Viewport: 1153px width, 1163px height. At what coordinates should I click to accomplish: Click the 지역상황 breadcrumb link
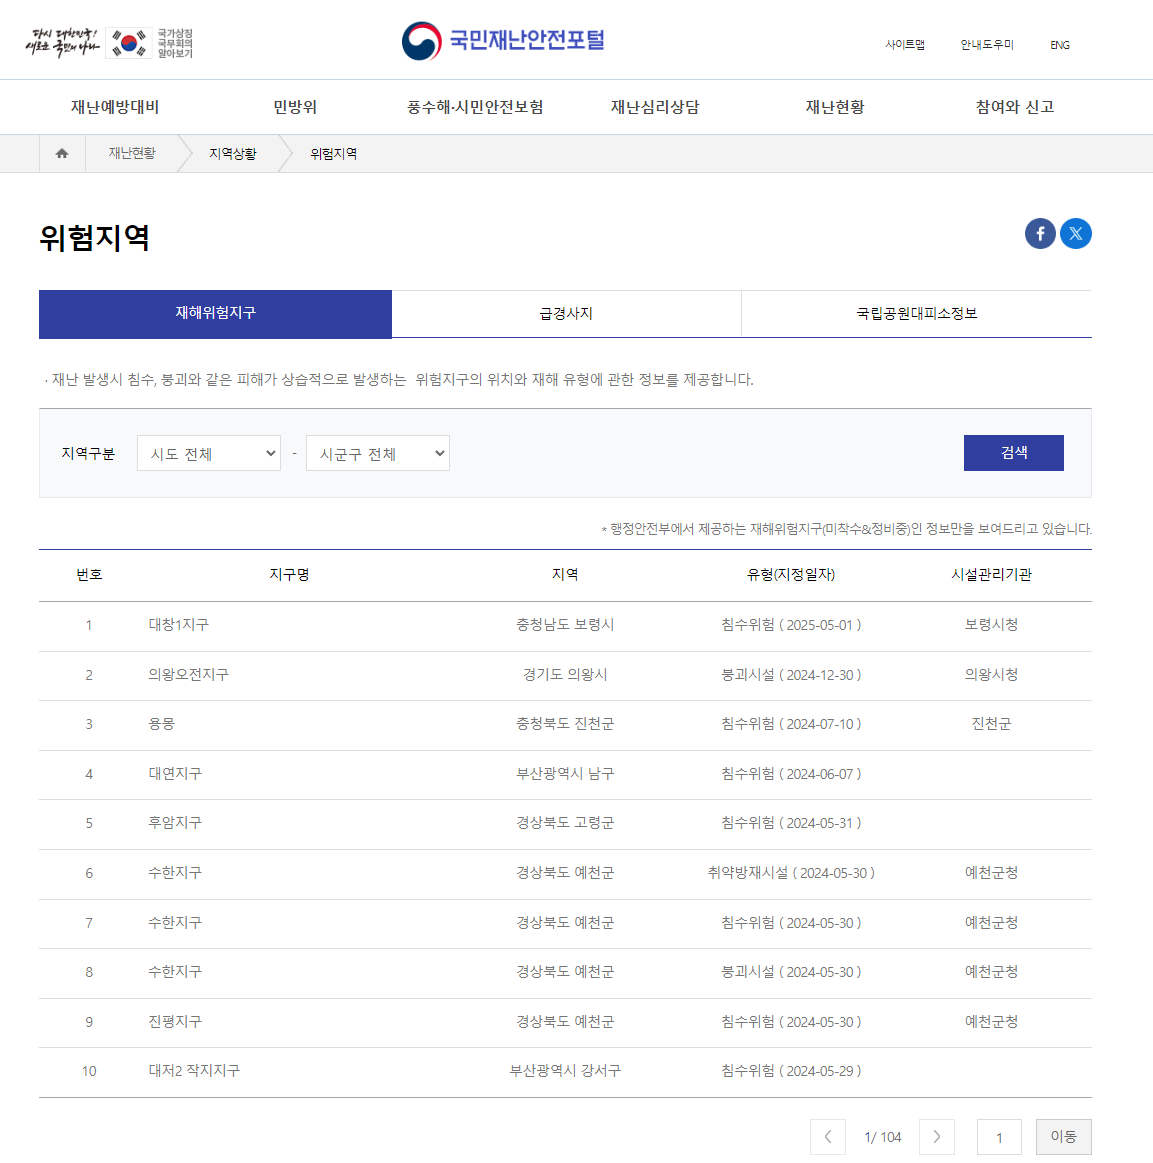pyautogui.click(x=233, y=154)
